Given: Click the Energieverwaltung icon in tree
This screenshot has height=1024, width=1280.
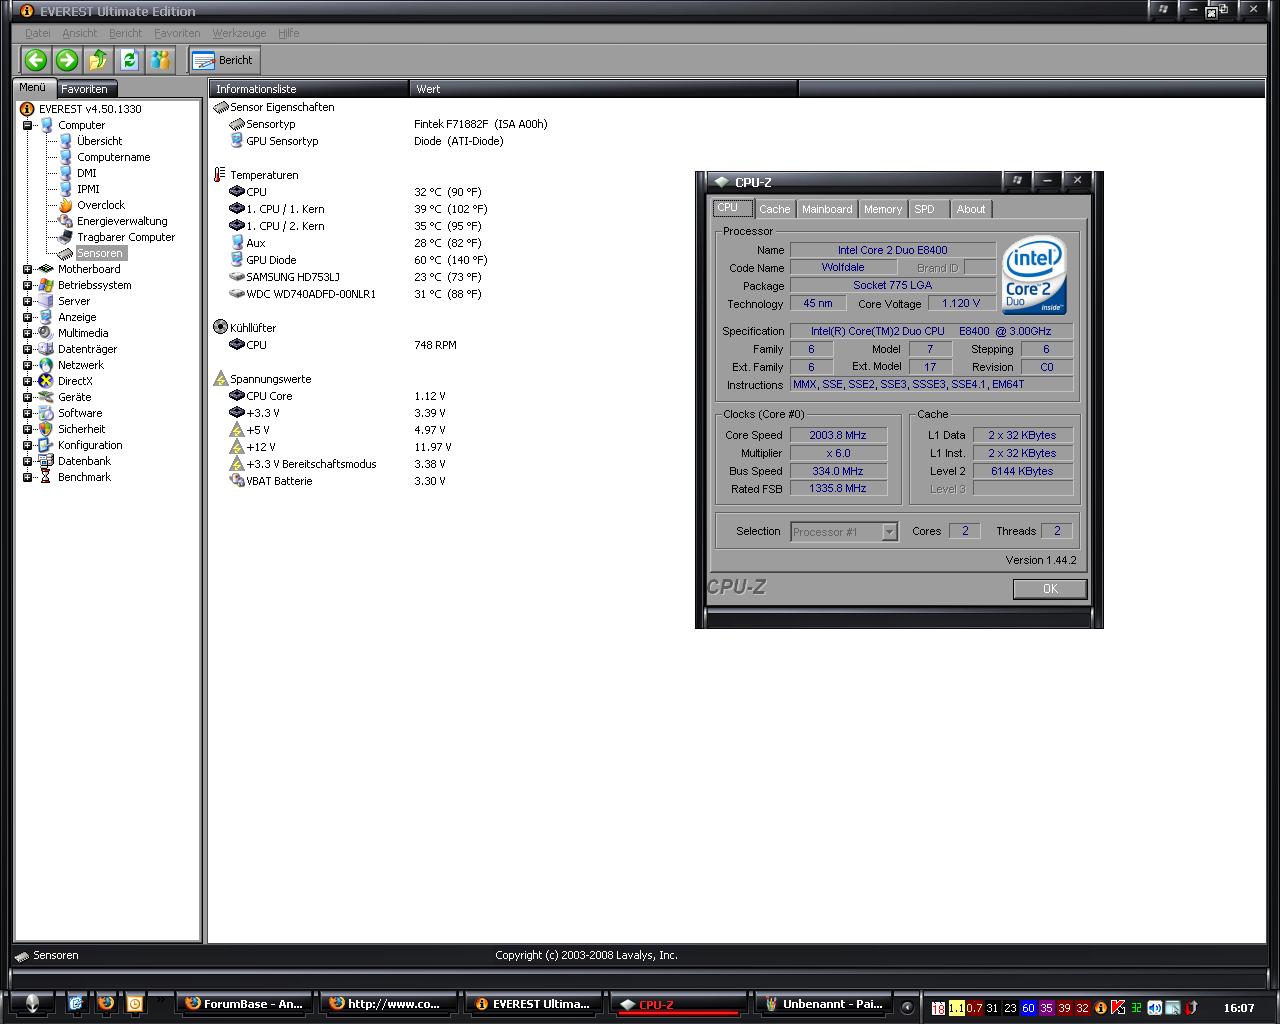Looking at the screenshot, I should pyautogui.click(x=66, y=221).
